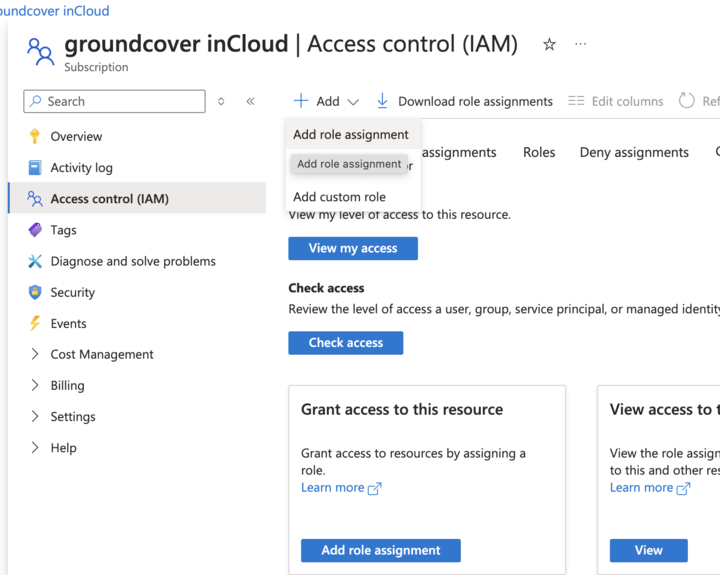Click the View my access button
This screenshot has width=720, height=575.
(353, 248)
